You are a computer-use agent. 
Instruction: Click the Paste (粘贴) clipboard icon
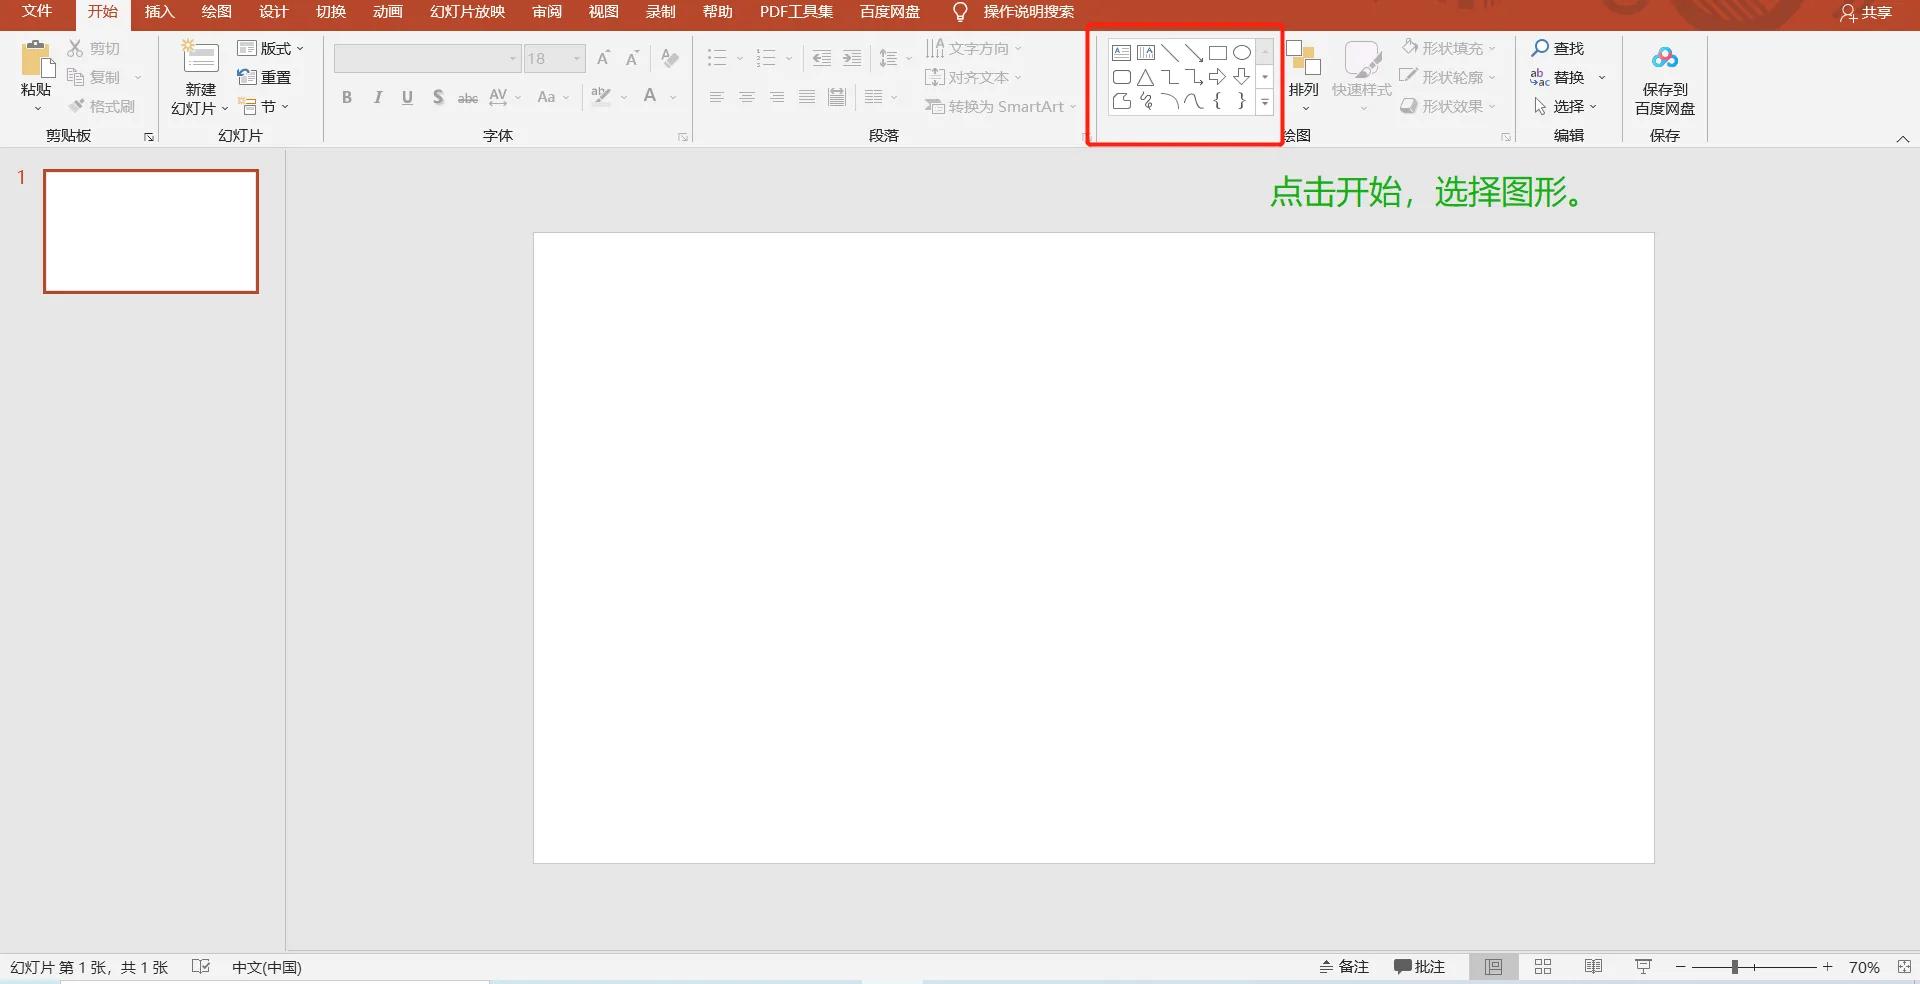click(37, 59)
